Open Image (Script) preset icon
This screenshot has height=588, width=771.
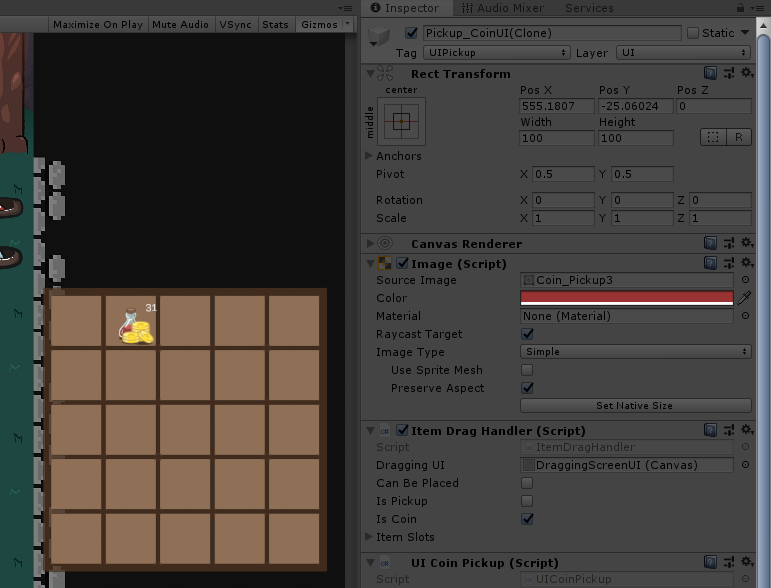[729, 263]
